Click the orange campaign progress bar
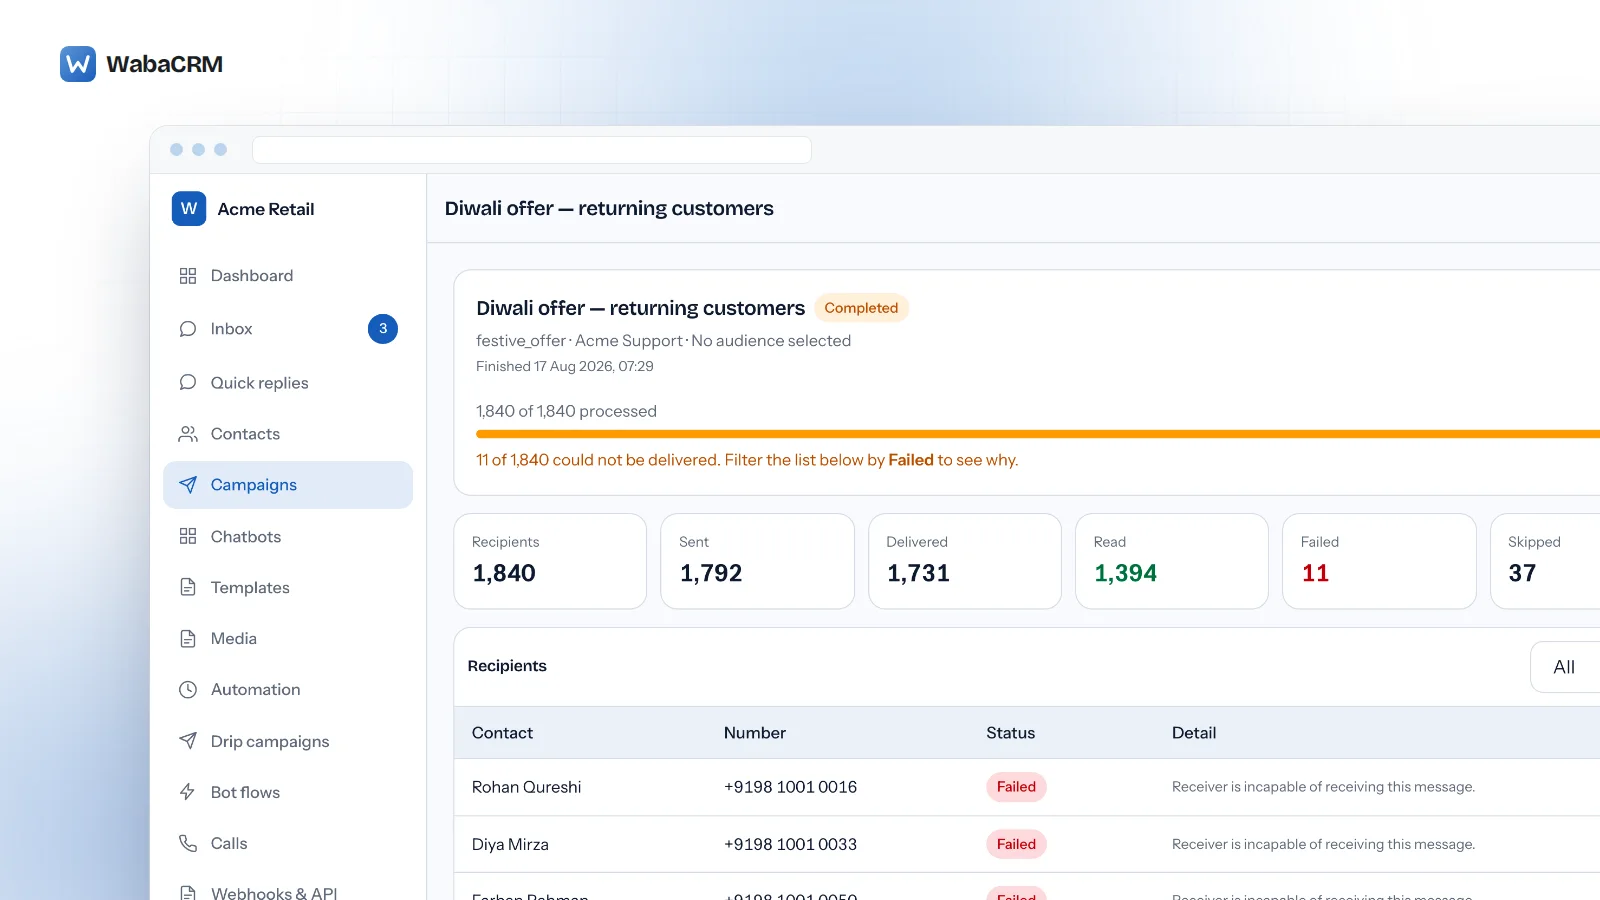 (1038, 434)
